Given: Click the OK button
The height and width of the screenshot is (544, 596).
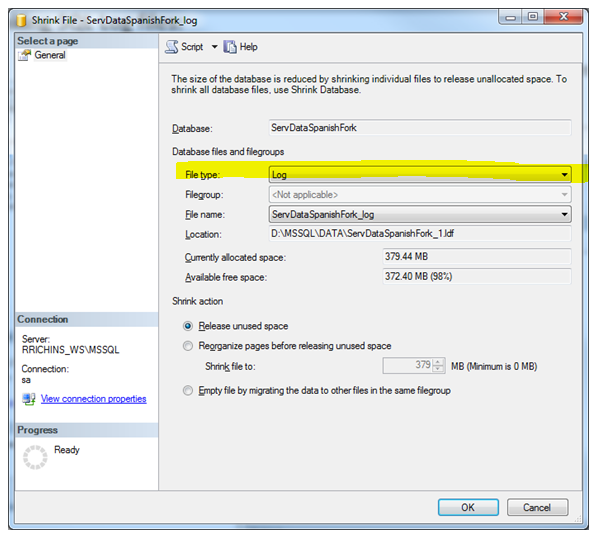Looking at the screenshot, I should point(468,508).
